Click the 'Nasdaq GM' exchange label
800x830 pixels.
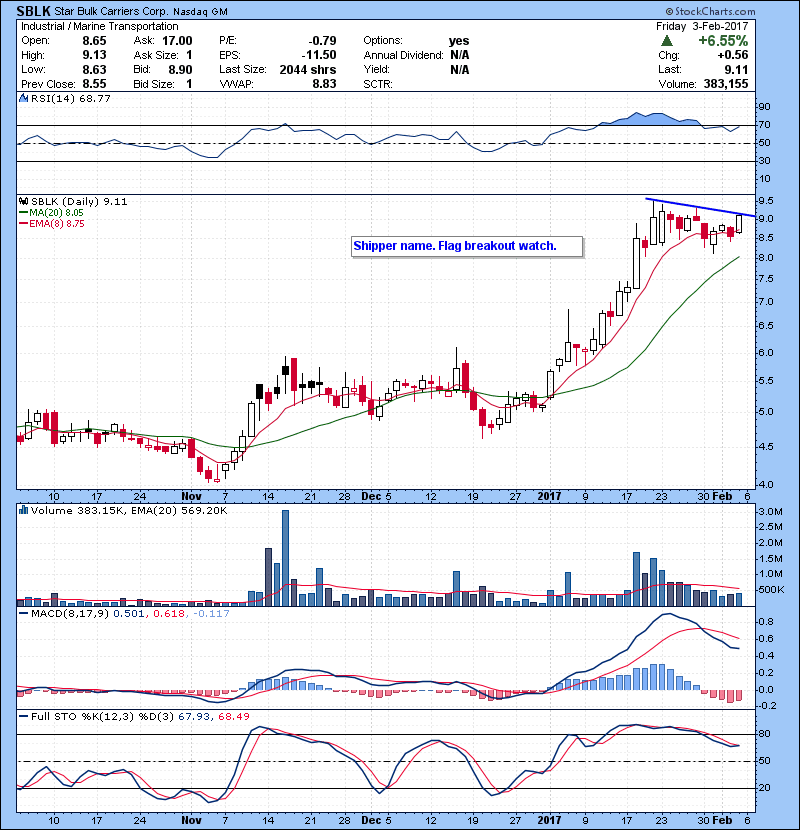pos(201,12)
